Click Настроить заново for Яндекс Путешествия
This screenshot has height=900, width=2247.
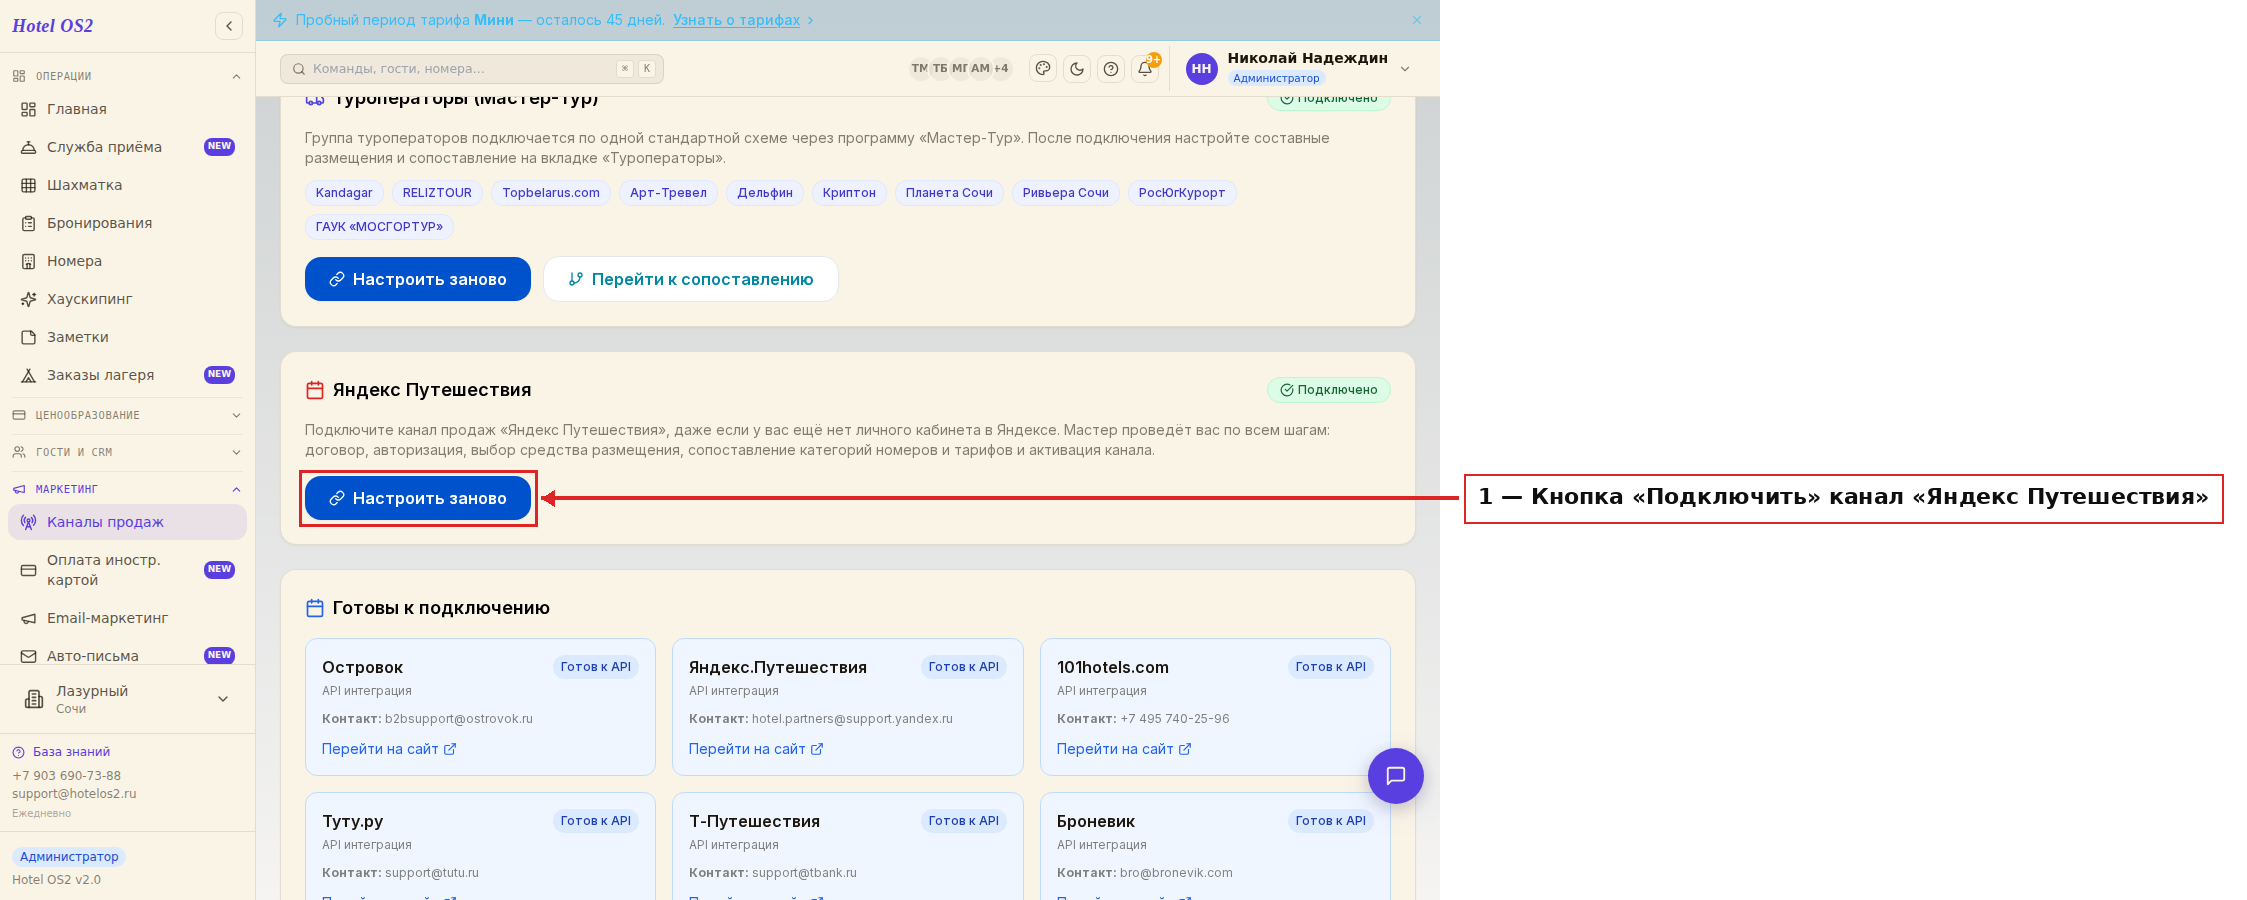(418, 498)
